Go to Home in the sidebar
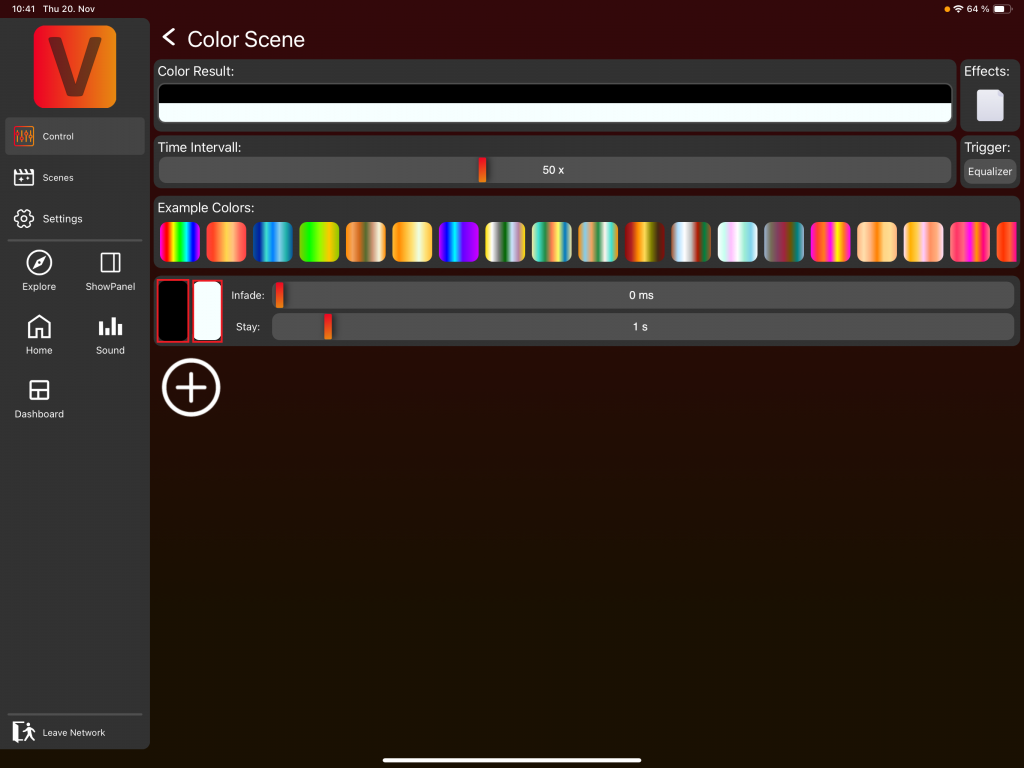The width and height of the screenshot is (1024, 768). [x=39, y=335]
